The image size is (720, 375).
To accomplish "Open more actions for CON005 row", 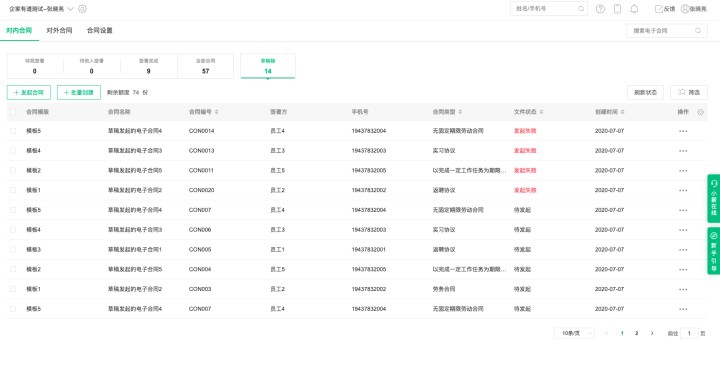I will 683,250.
